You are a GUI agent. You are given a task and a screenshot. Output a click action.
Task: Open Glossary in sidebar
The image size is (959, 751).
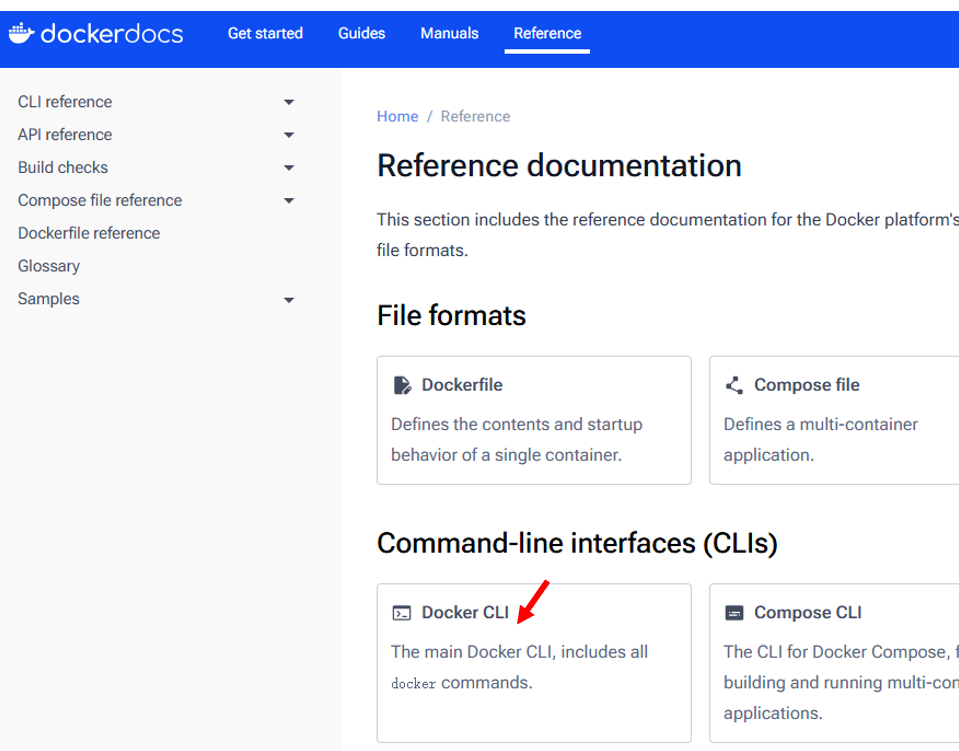(x=49, y=266)
